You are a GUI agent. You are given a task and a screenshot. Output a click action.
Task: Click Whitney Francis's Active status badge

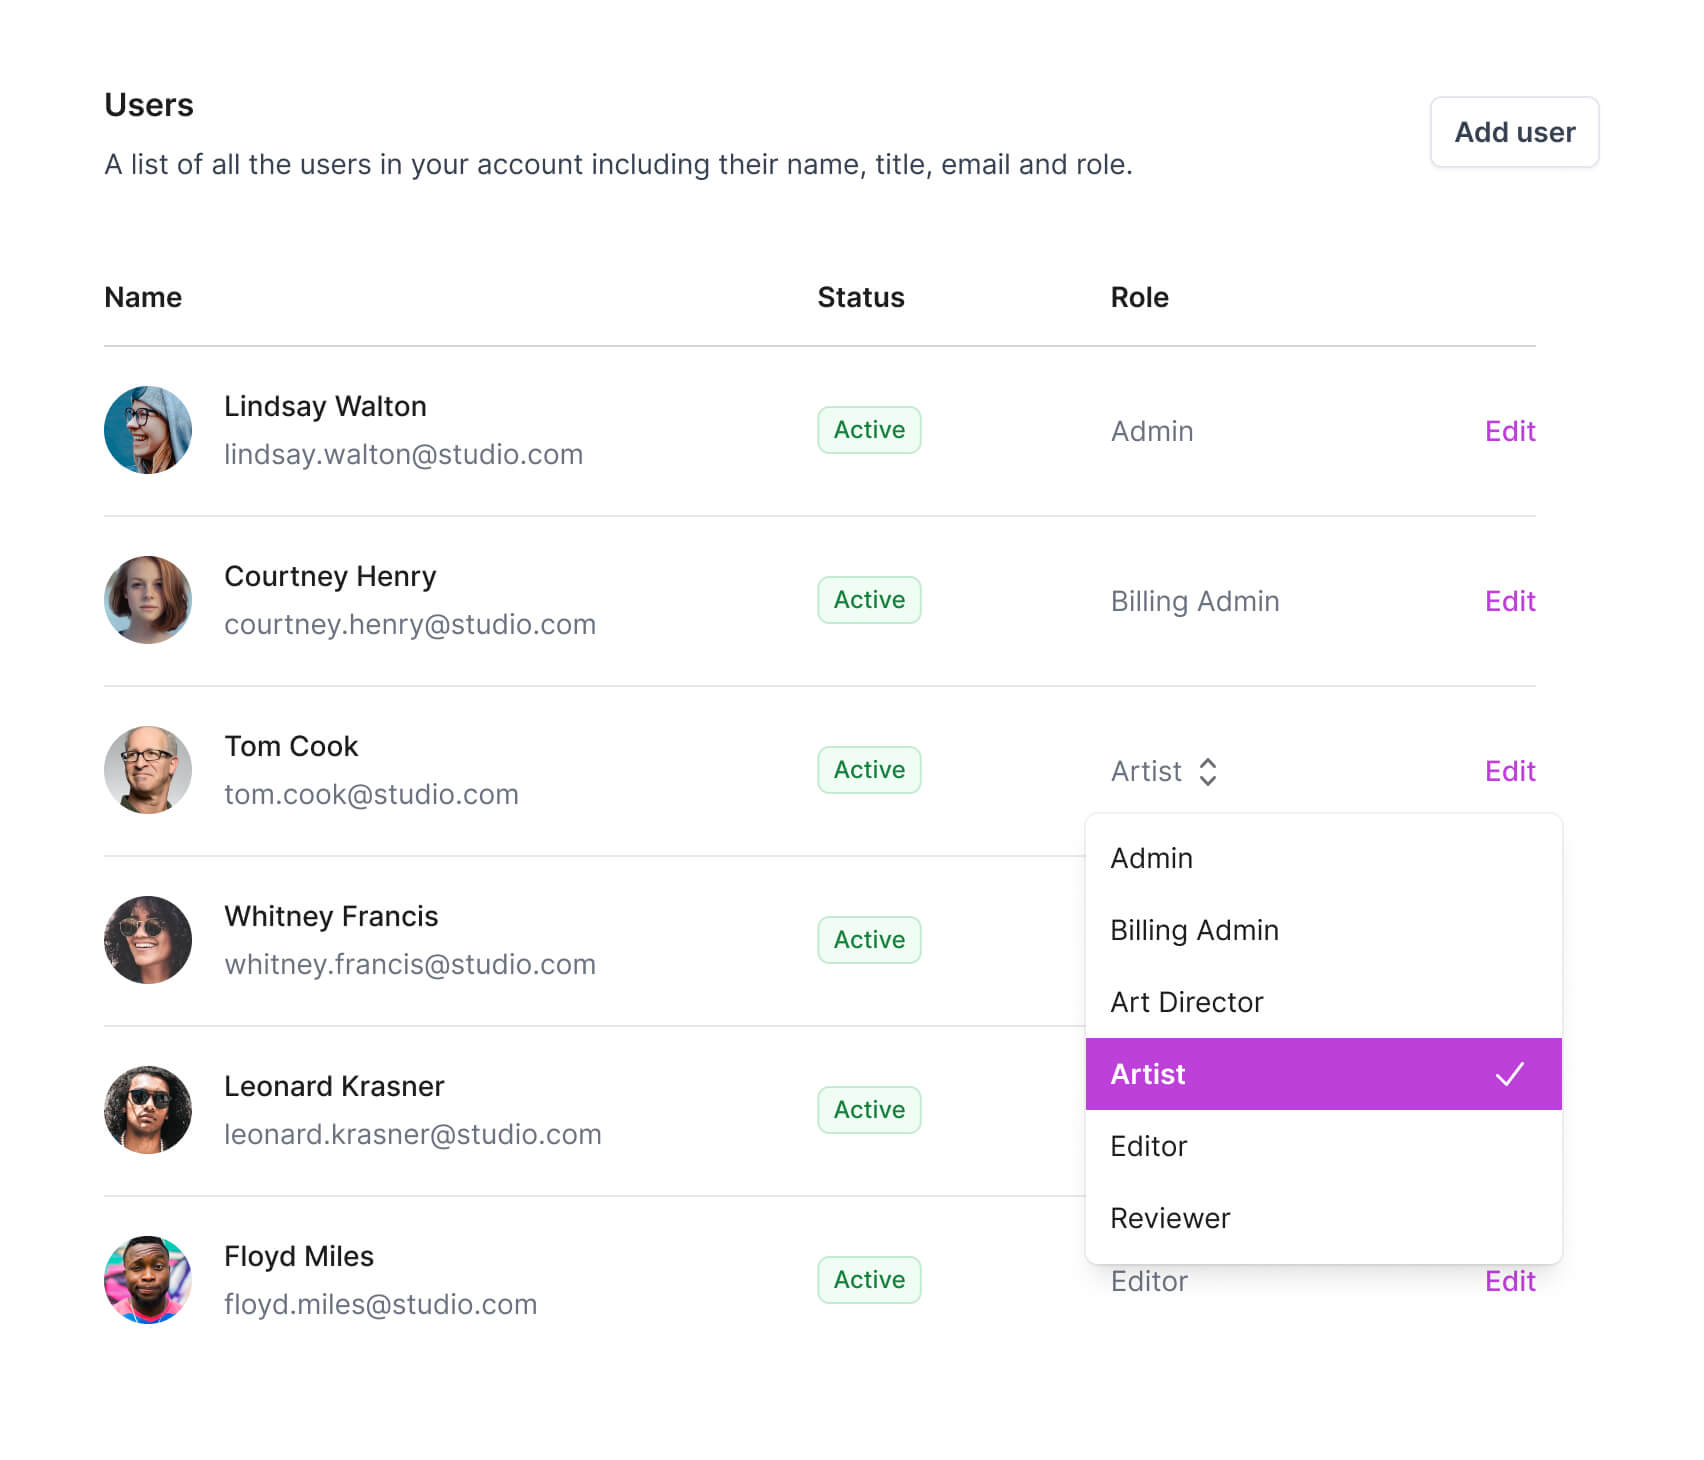click(x=869, y=940)
